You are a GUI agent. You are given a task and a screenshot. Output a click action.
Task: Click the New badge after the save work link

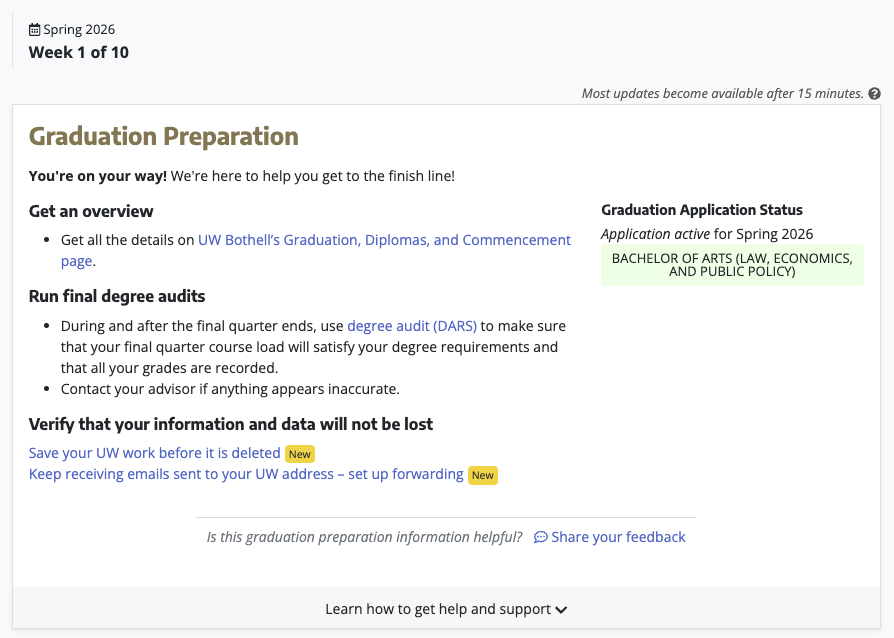[300, 454]
